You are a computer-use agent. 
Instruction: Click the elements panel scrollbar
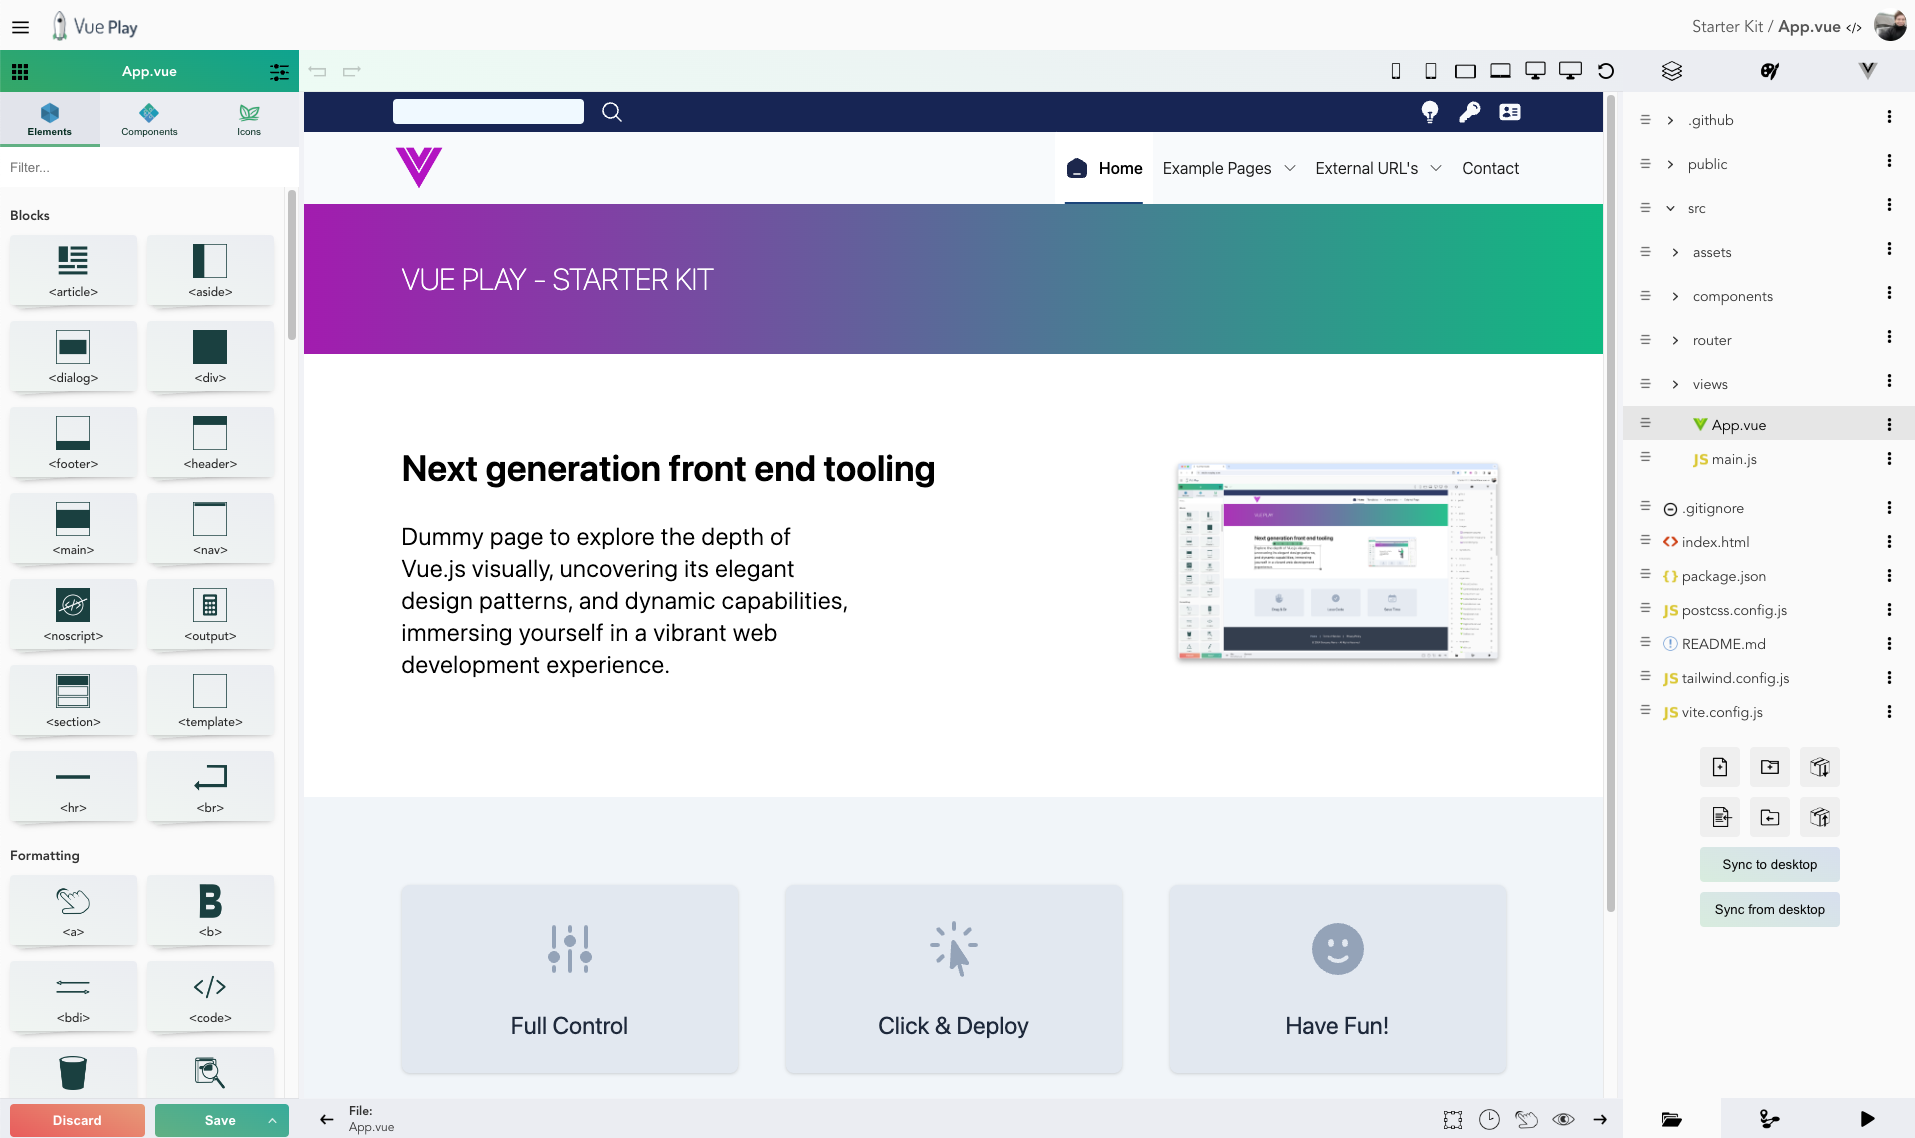(292, 265)
